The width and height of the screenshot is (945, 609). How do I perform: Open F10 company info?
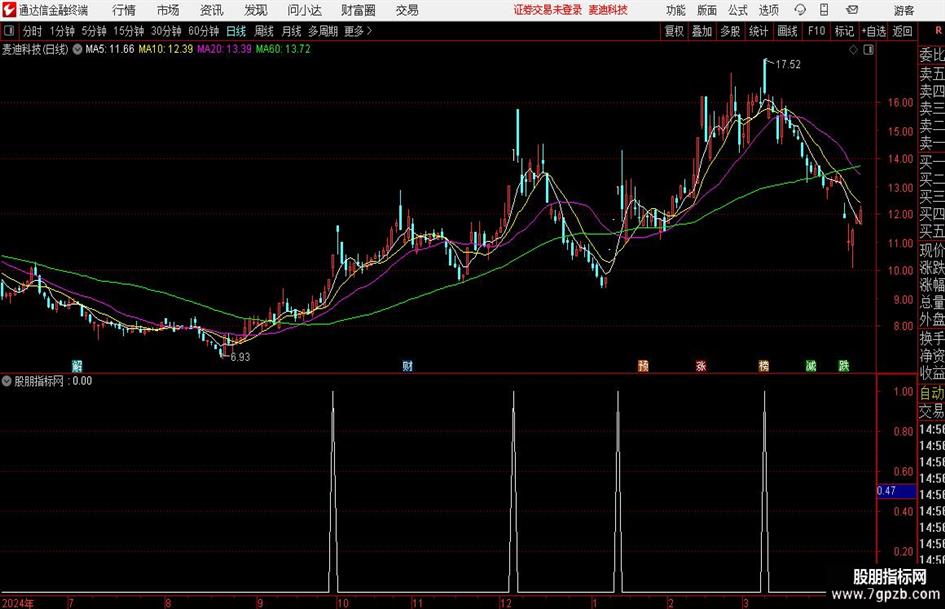(x=816, y=31)
